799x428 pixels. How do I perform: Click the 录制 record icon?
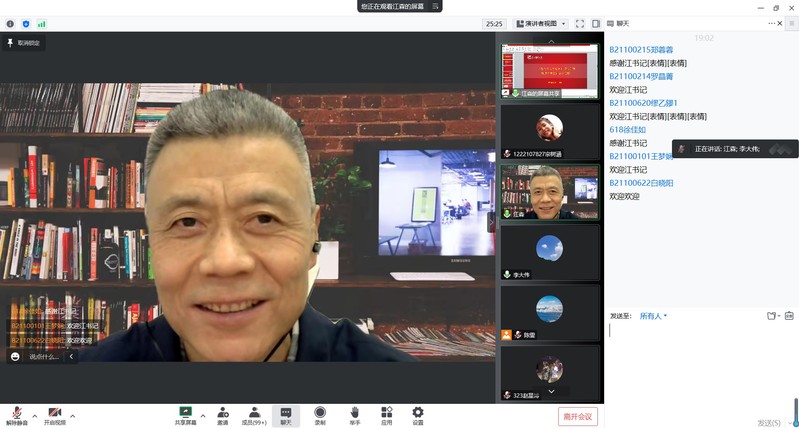[320, 411]
